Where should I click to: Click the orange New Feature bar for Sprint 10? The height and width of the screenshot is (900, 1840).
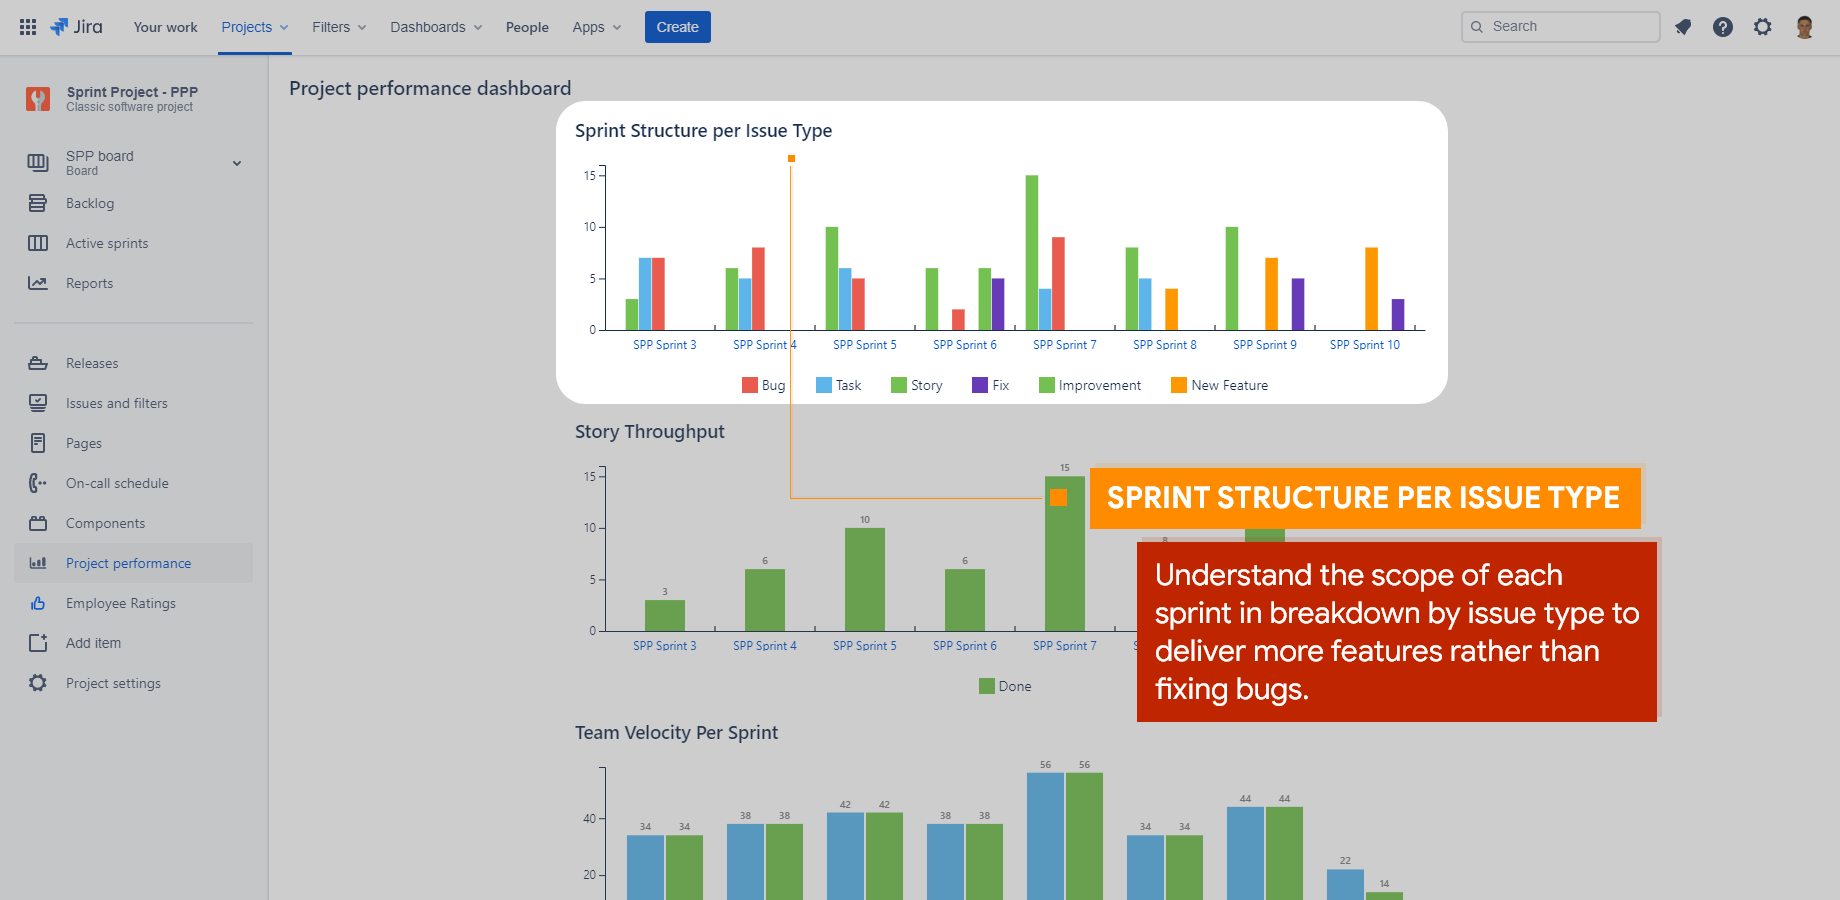pos(1372,289)
